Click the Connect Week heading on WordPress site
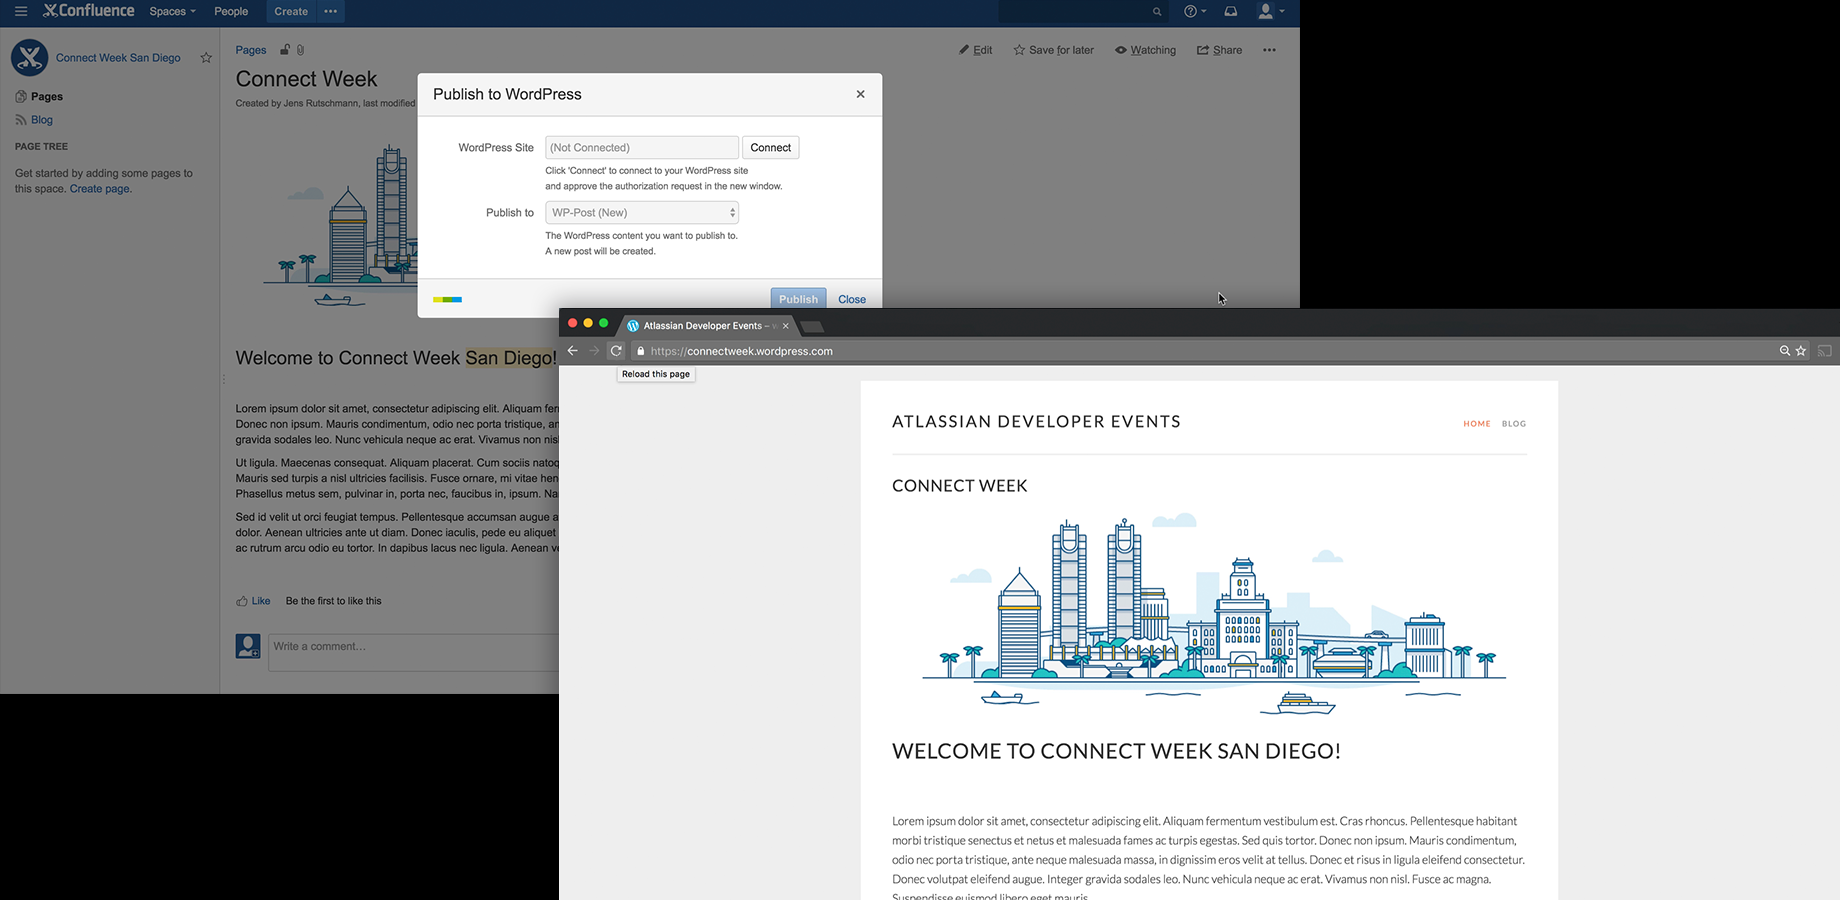This screenshot has height=900, width=1840. [x=960, y=486]
